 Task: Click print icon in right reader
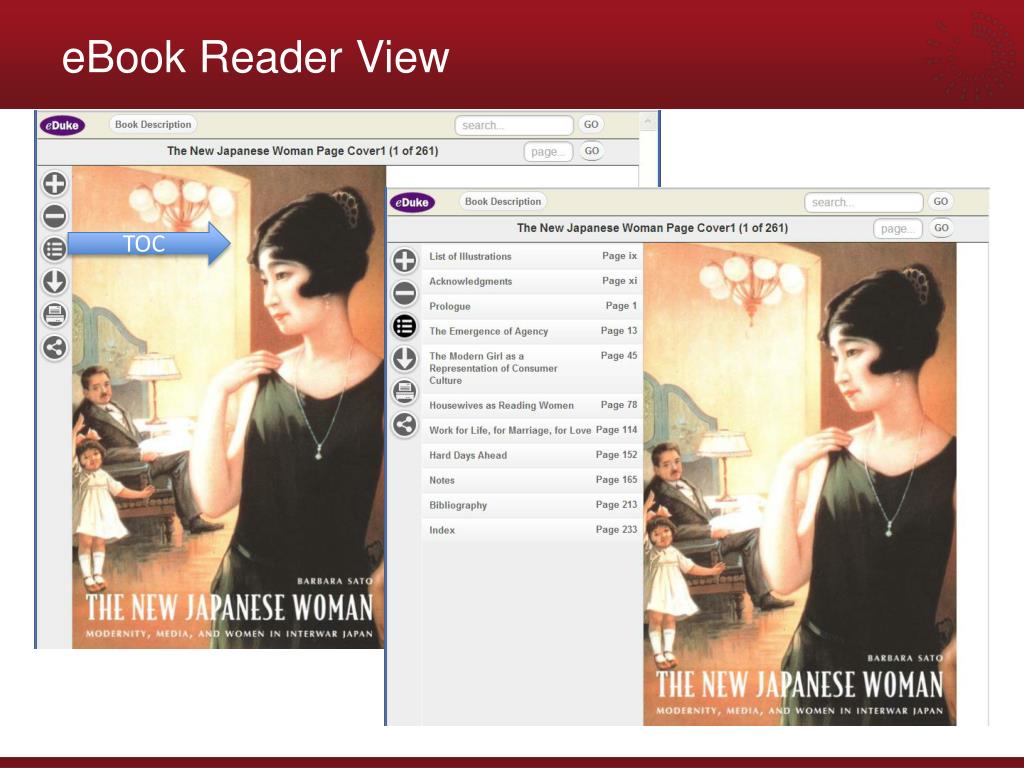405,392
